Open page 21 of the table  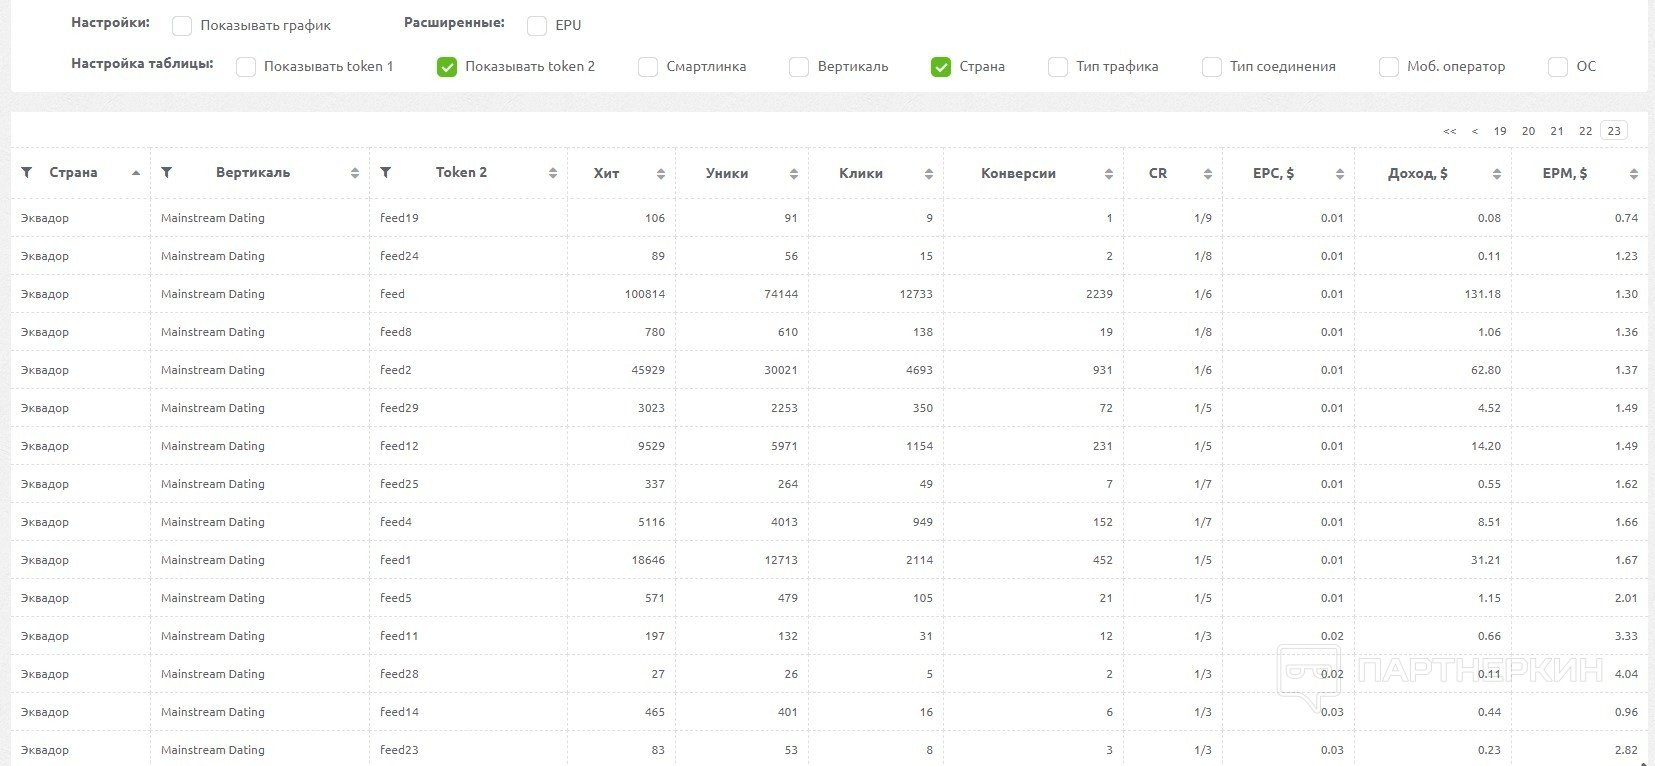click(x=1557, y=131)
